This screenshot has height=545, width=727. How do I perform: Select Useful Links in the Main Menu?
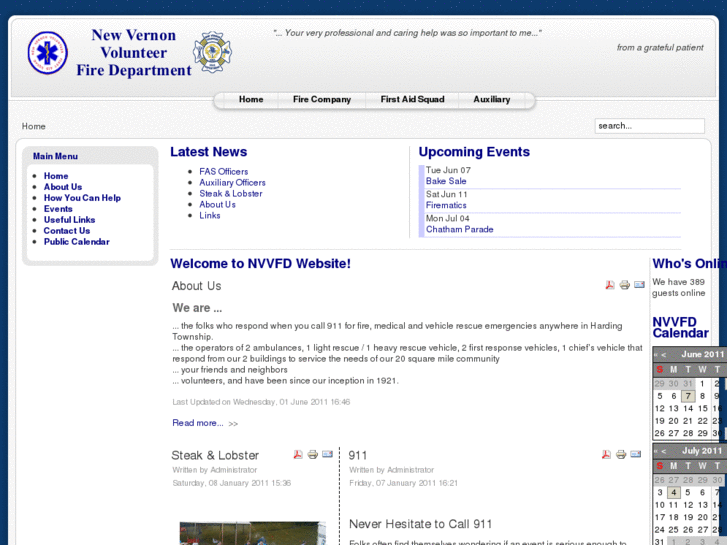point(69,220)
